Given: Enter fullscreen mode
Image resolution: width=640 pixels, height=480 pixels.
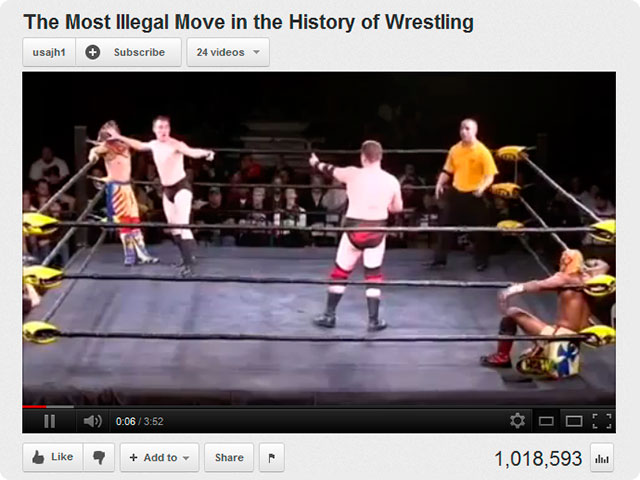Looking at the screenshot, I should point(602,421).
